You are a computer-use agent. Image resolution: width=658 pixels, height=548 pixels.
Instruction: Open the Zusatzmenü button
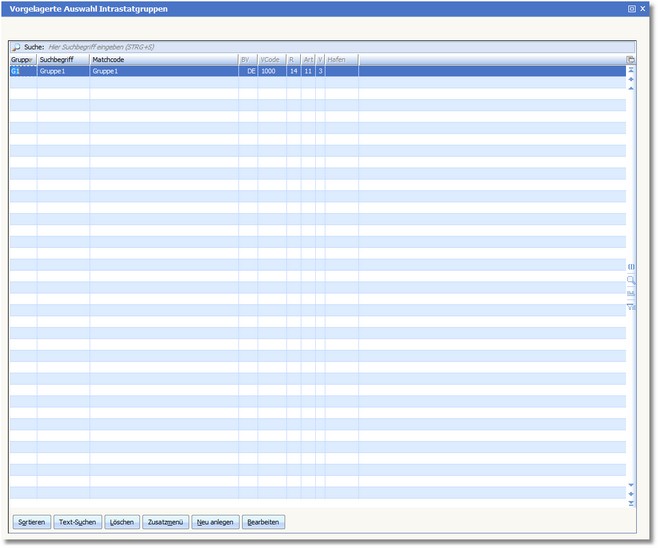pos(166,522)
